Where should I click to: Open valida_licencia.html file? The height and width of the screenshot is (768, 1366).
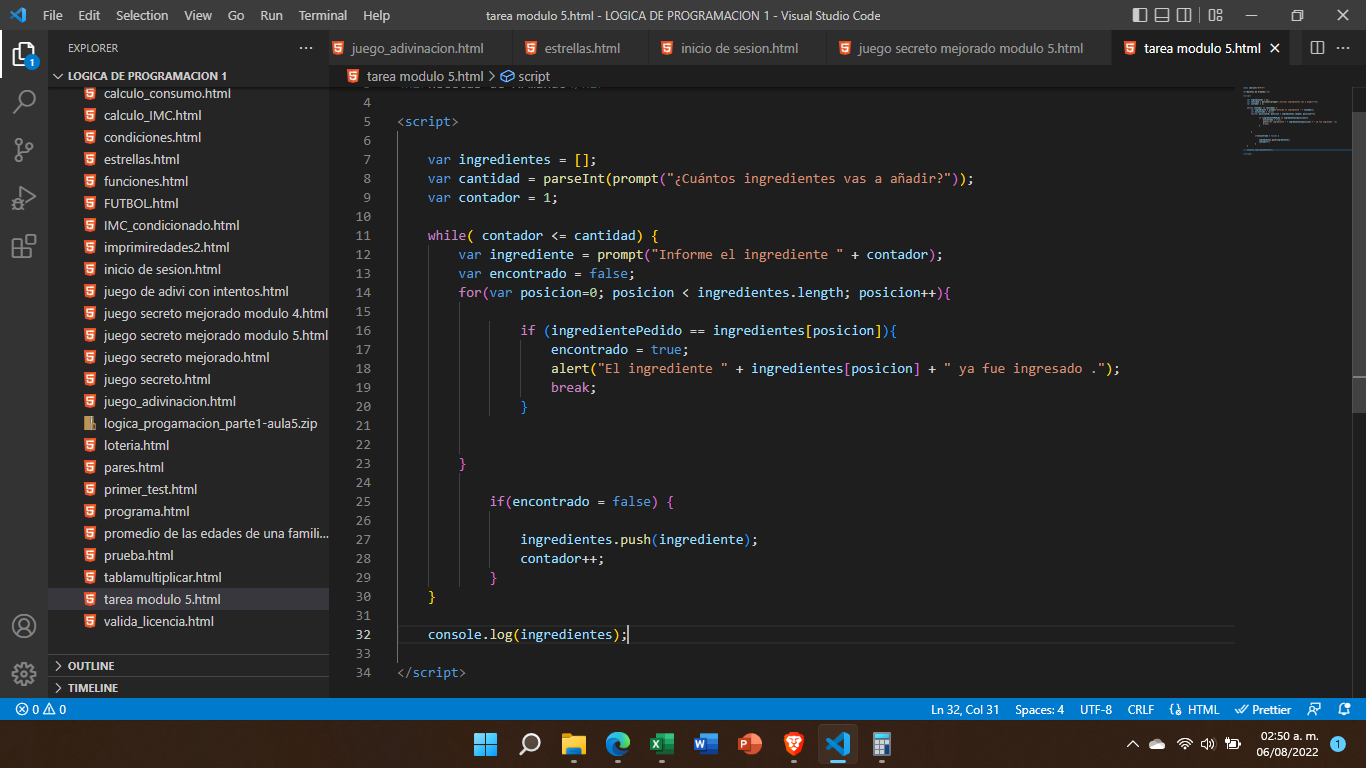tap(158, 622)
